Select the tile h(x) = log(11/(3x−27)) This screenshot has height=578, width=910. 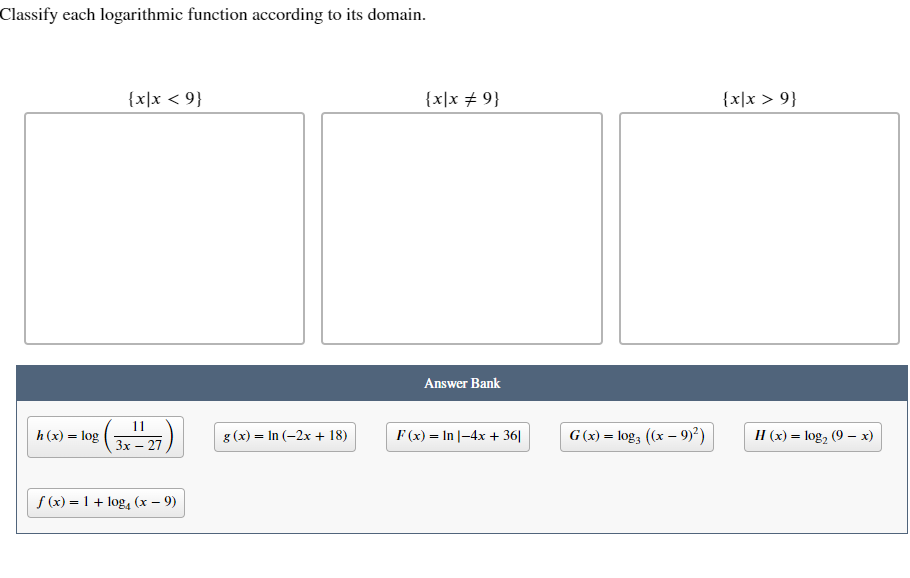pyautogui.click(x=105, y=436)
